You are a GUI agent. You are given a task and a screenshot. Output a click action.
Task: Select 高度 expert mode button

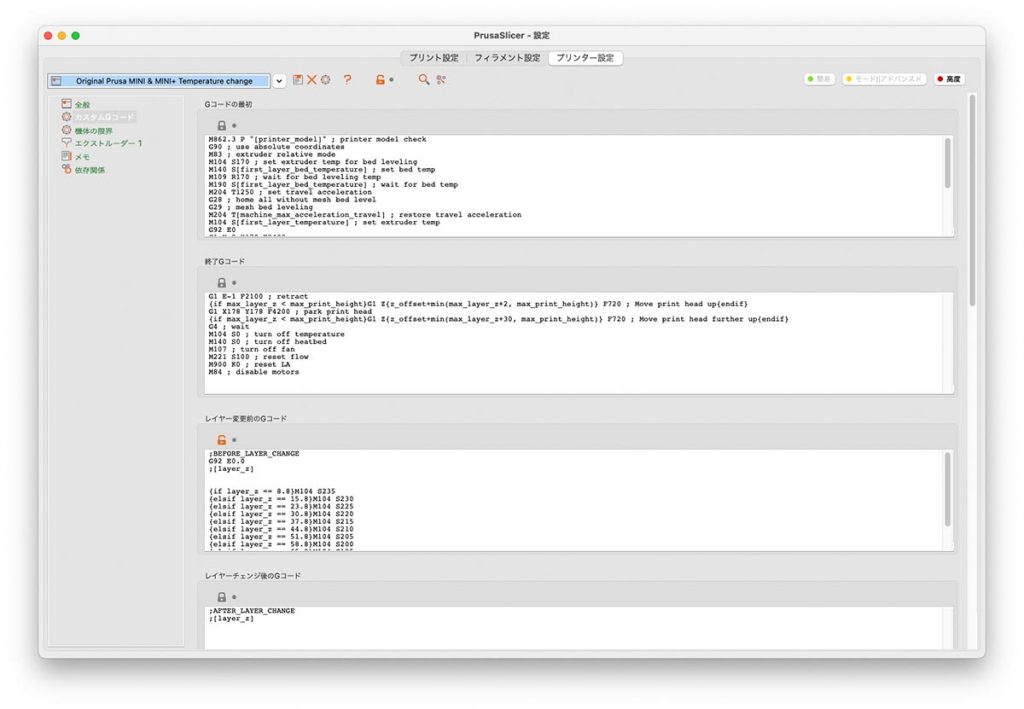(x=949, y=79)
